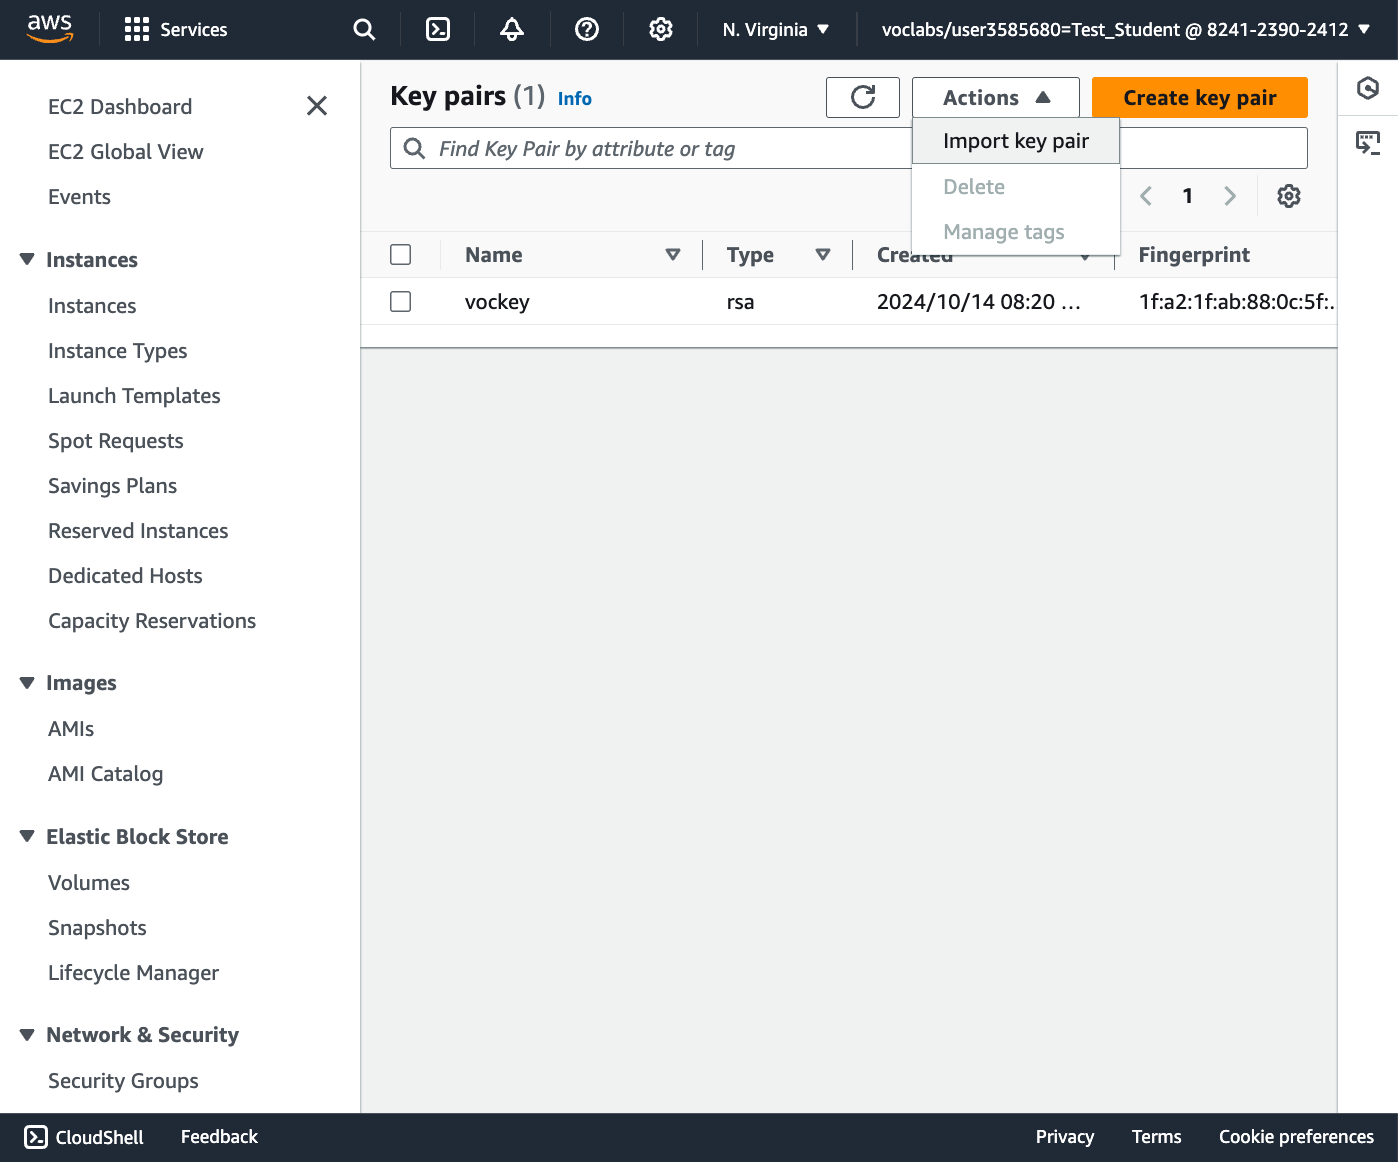Image resolution: width=1398 pixels, height=1162 pixels.
Task: Open Dedicated Hosts
Action: [x=125, y=576]
